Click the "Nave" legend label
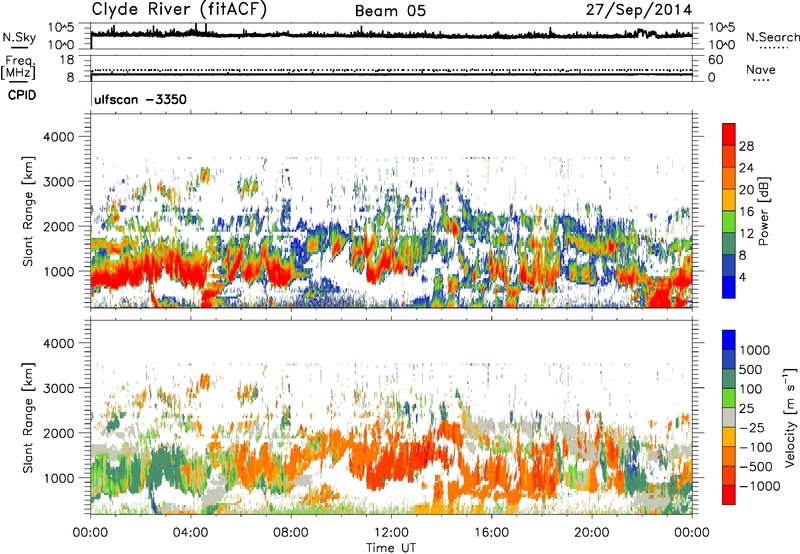 click(x=761, y=69)
